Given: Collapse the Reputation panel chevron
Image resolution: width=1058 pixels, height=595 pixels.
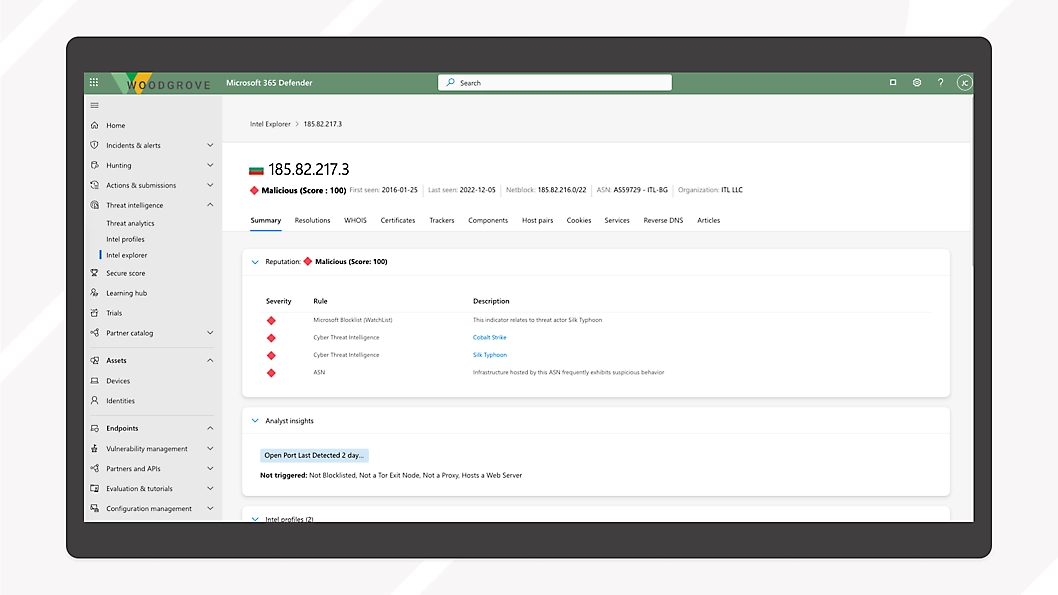Looking at the screenshot, I should click(255, 262).
